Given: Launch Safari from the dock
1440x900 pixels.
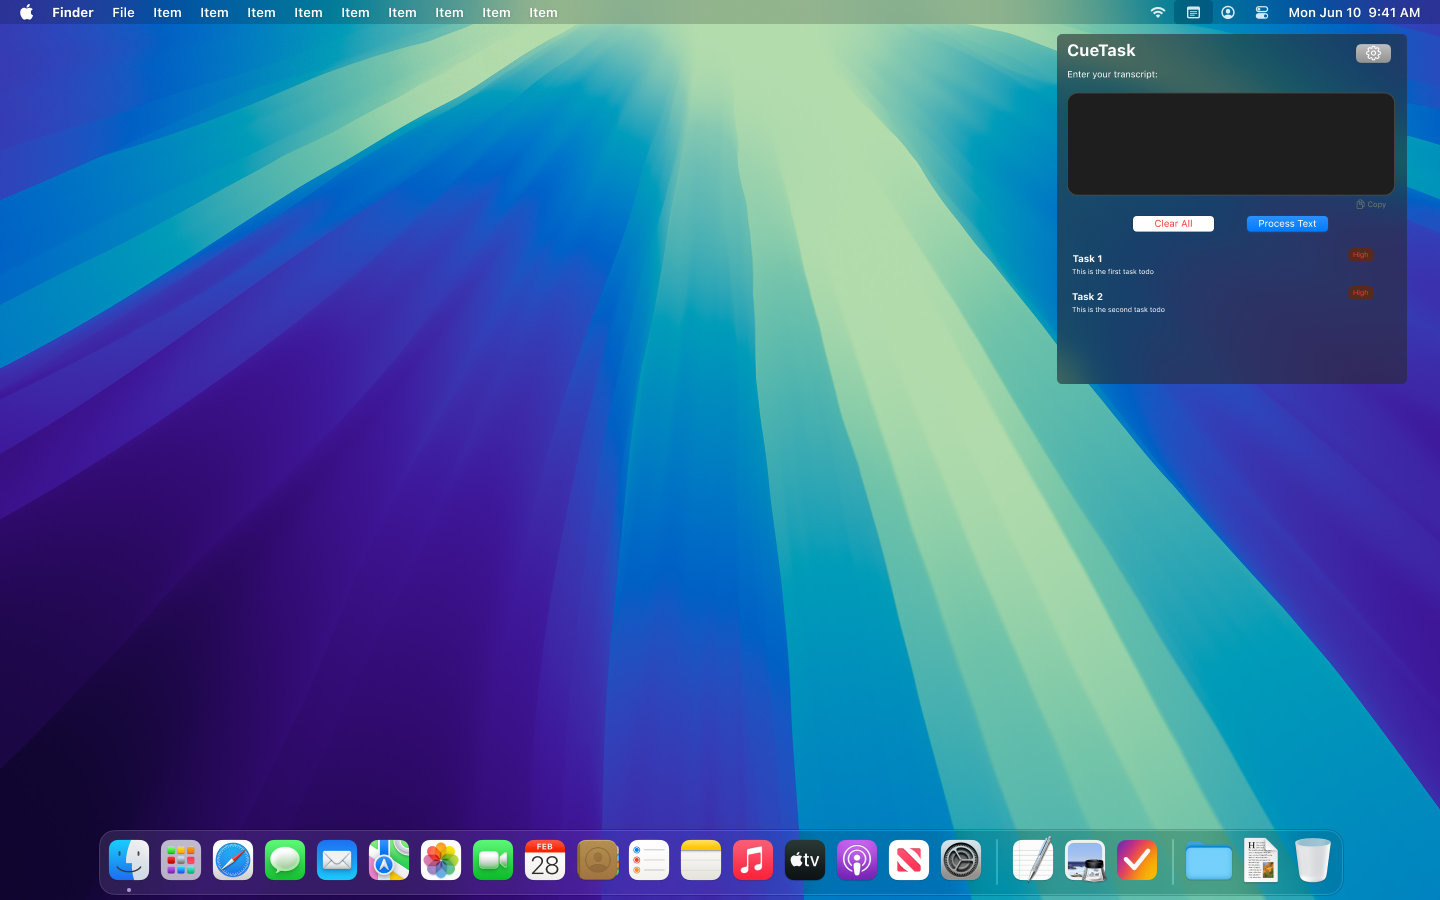Looking at the screenshot, I should (x=233, y=860).
